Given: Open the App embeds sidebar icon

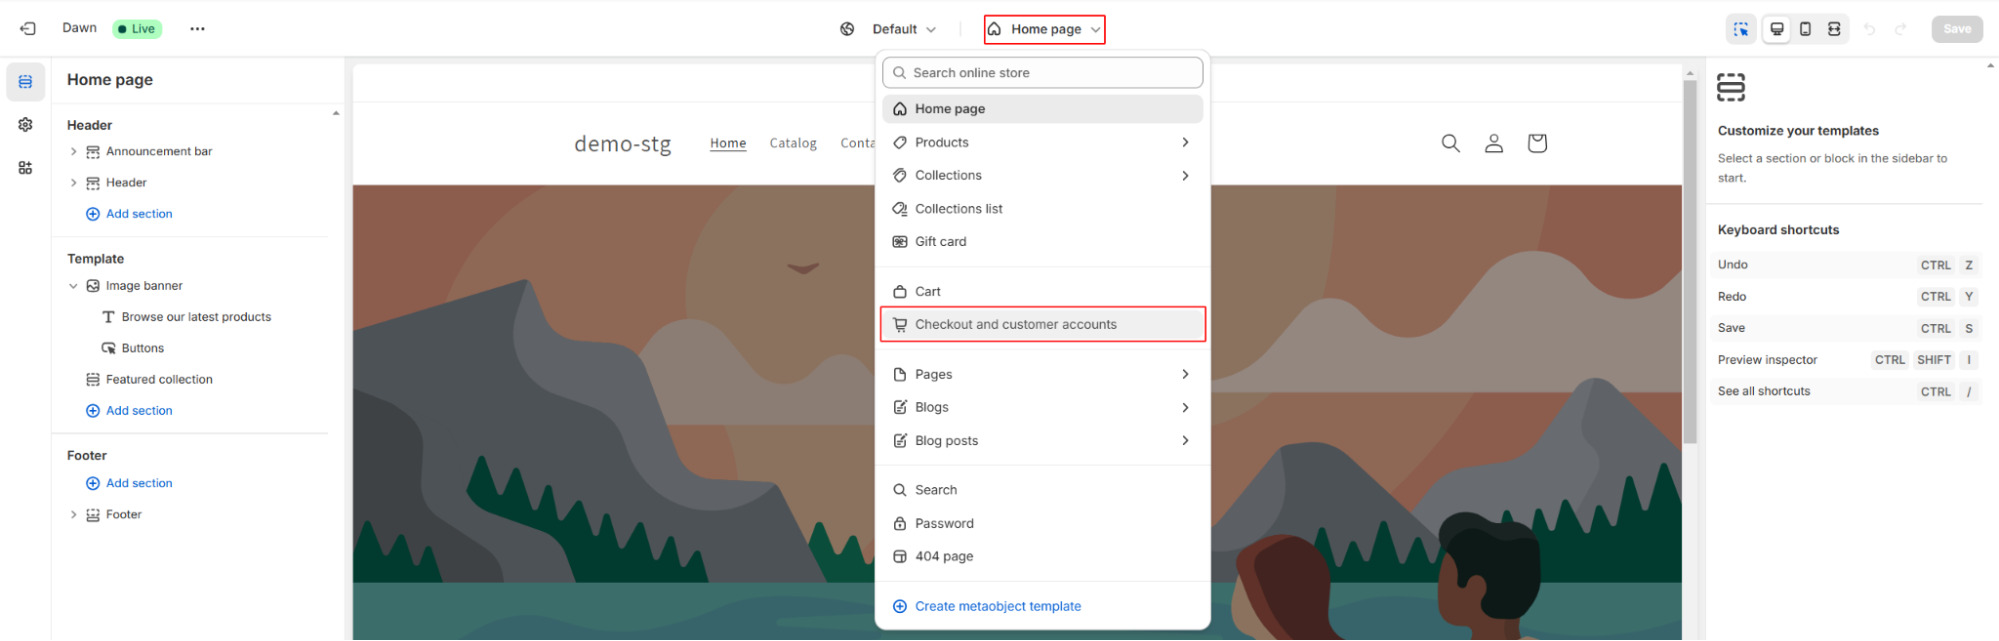Looking at the screenshot, I should tap(25, 168).
